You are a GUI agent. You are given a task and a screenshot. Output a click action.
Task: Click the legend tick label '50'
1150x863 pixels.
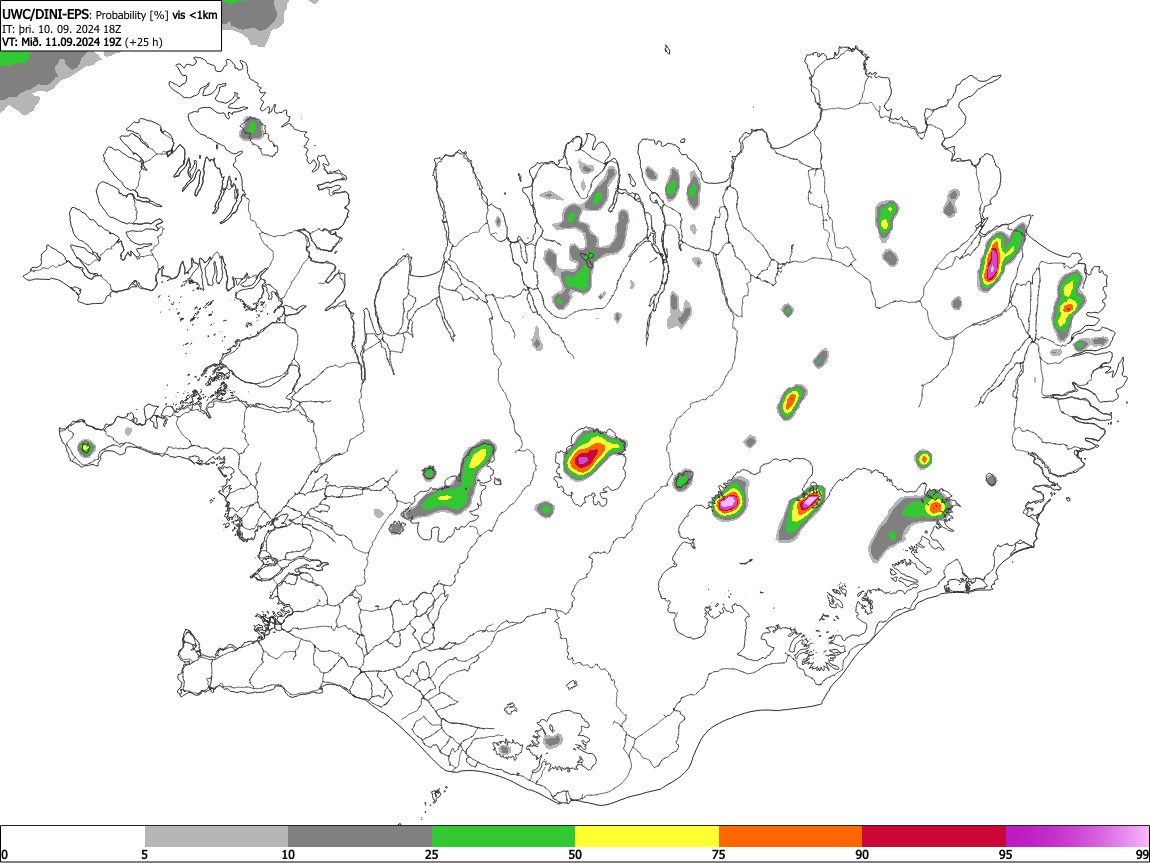(575, 854)
